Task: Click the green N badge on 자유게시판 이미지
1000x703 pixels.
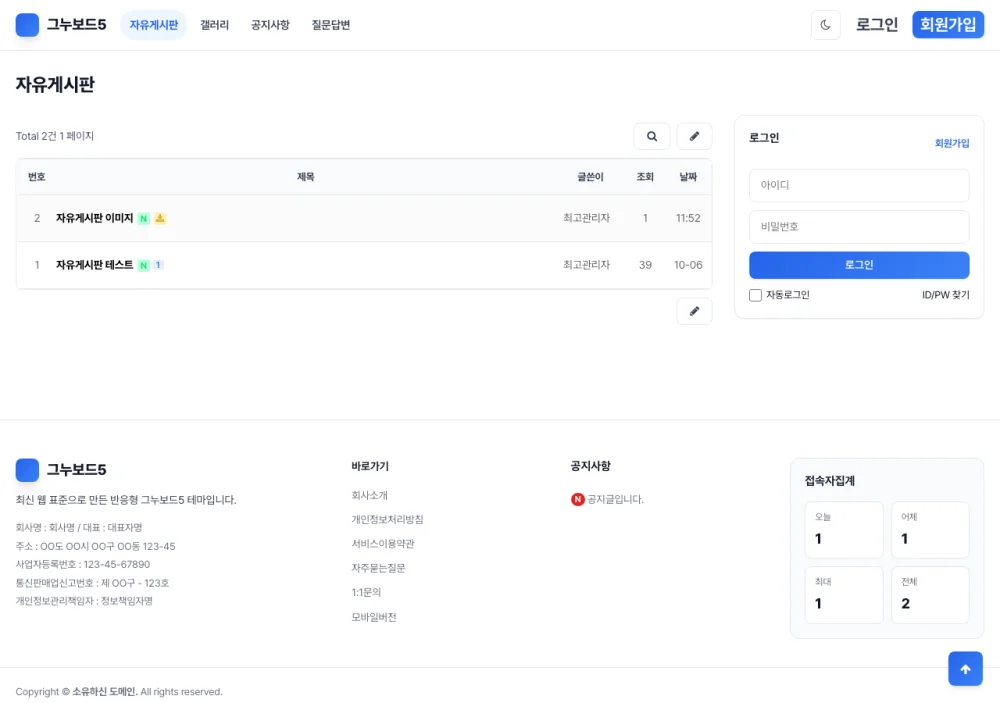Action: tap(143, 218)
